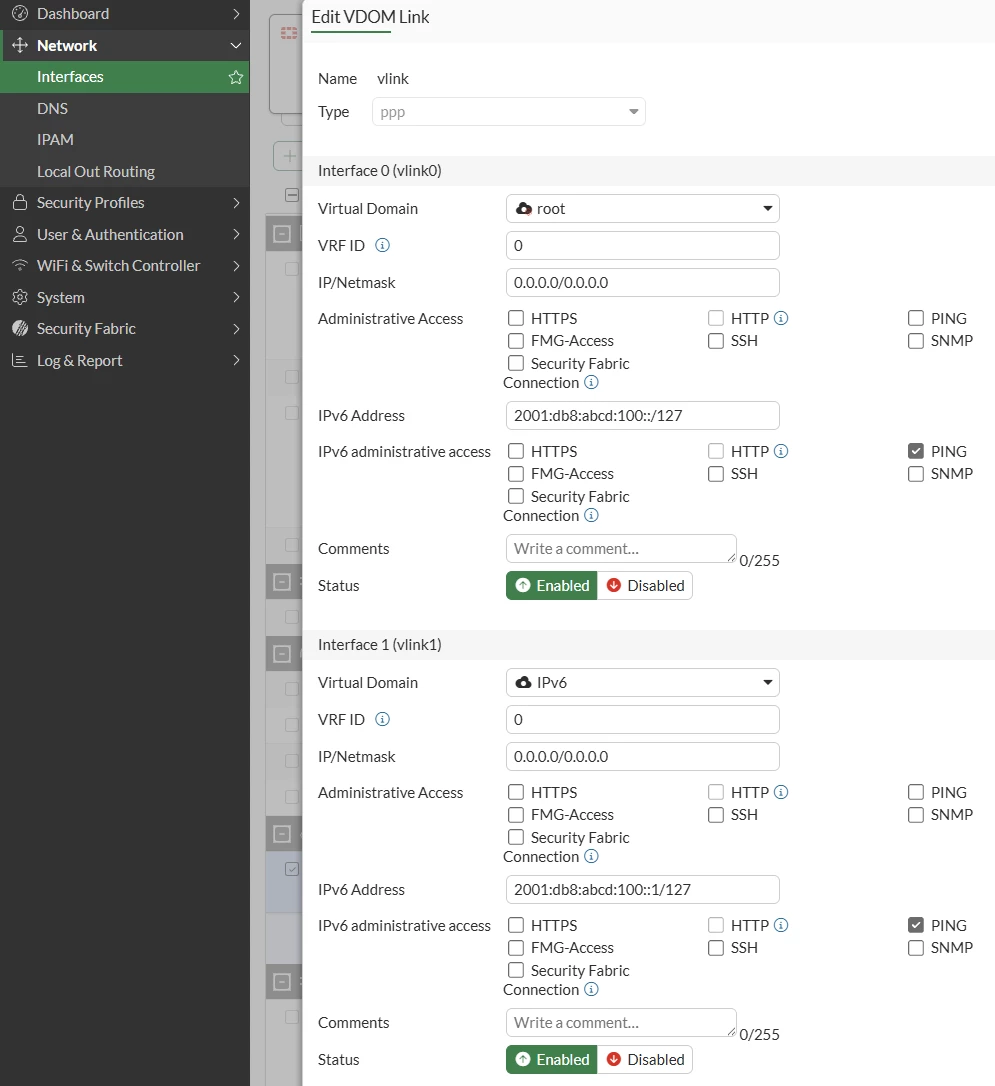Expand the Security Profiles chevron
This screenshot has height=1086, width=995.
tap(235, 202)
